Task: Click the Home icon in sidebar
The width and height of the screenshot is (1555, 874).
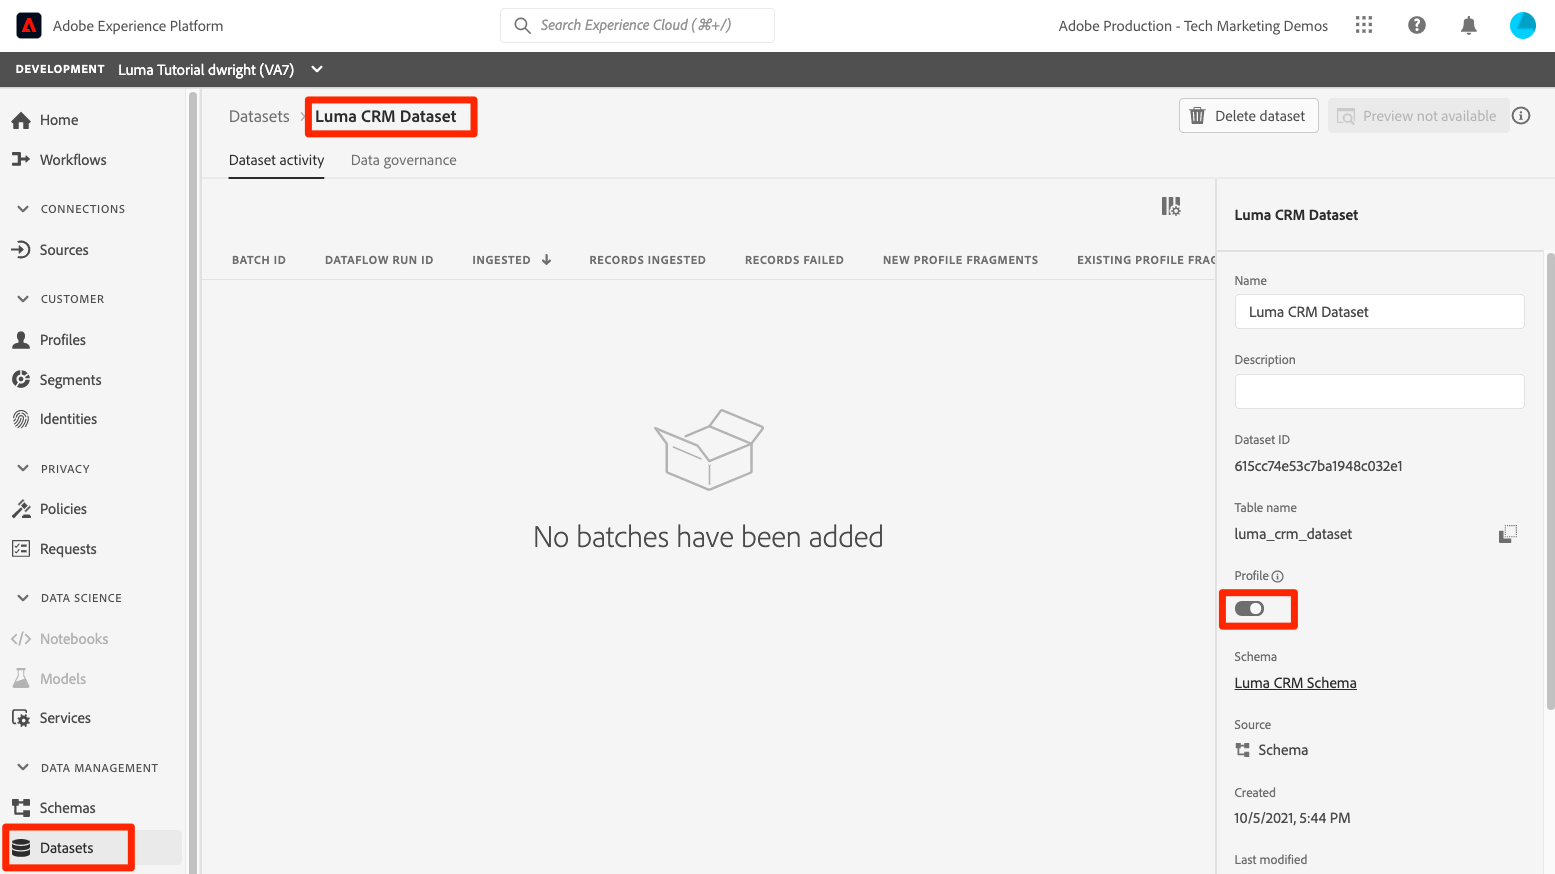Action: tap(21, 120)
